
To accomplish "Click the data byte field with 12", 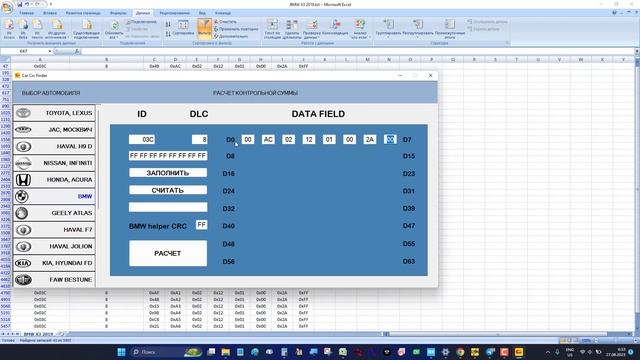I will [x=309, y=140].
